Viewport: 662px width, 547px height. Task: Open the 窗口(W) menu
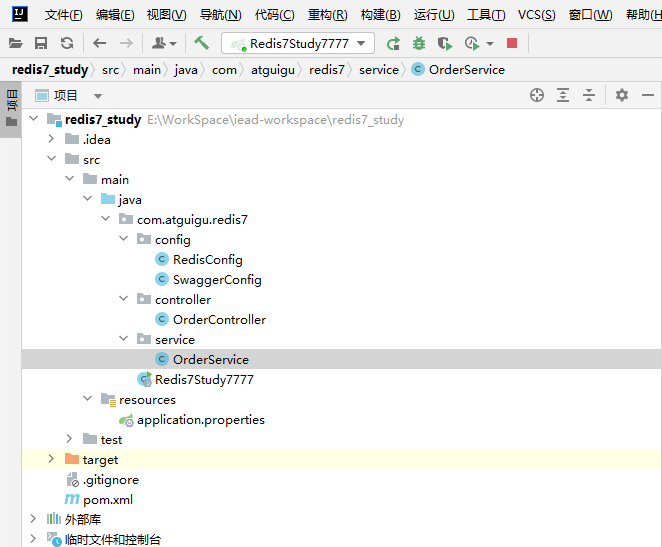coord(590,15)
